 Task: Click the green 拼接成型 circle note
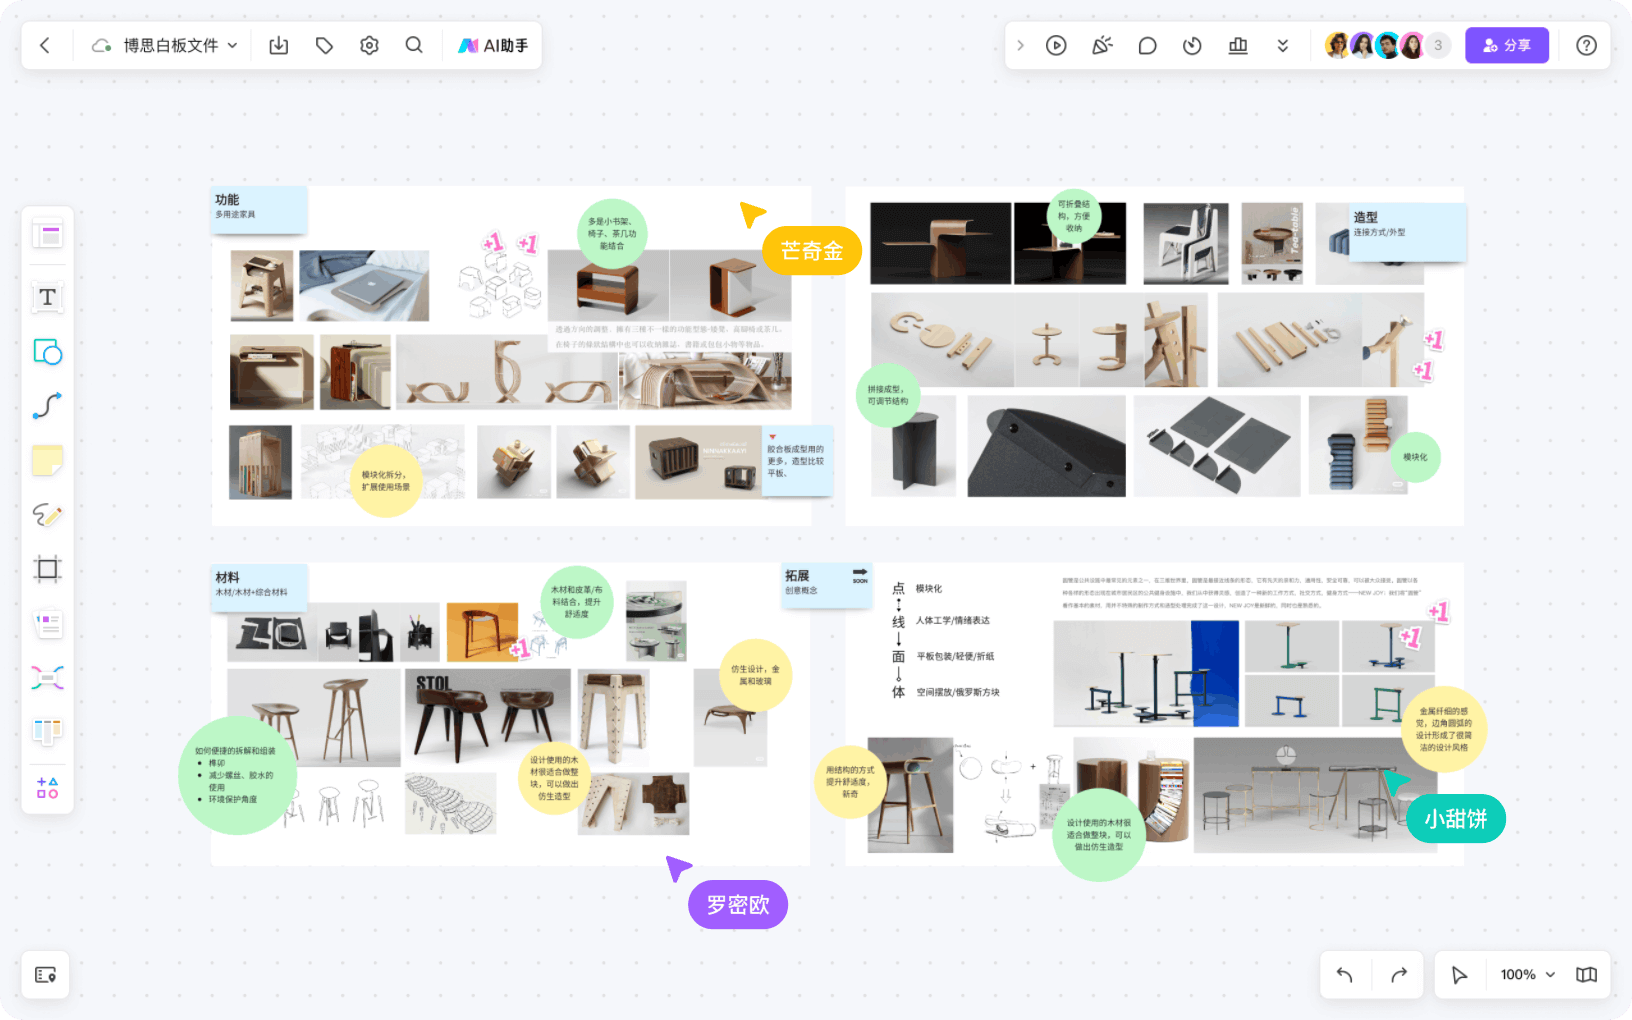(888, 395)
